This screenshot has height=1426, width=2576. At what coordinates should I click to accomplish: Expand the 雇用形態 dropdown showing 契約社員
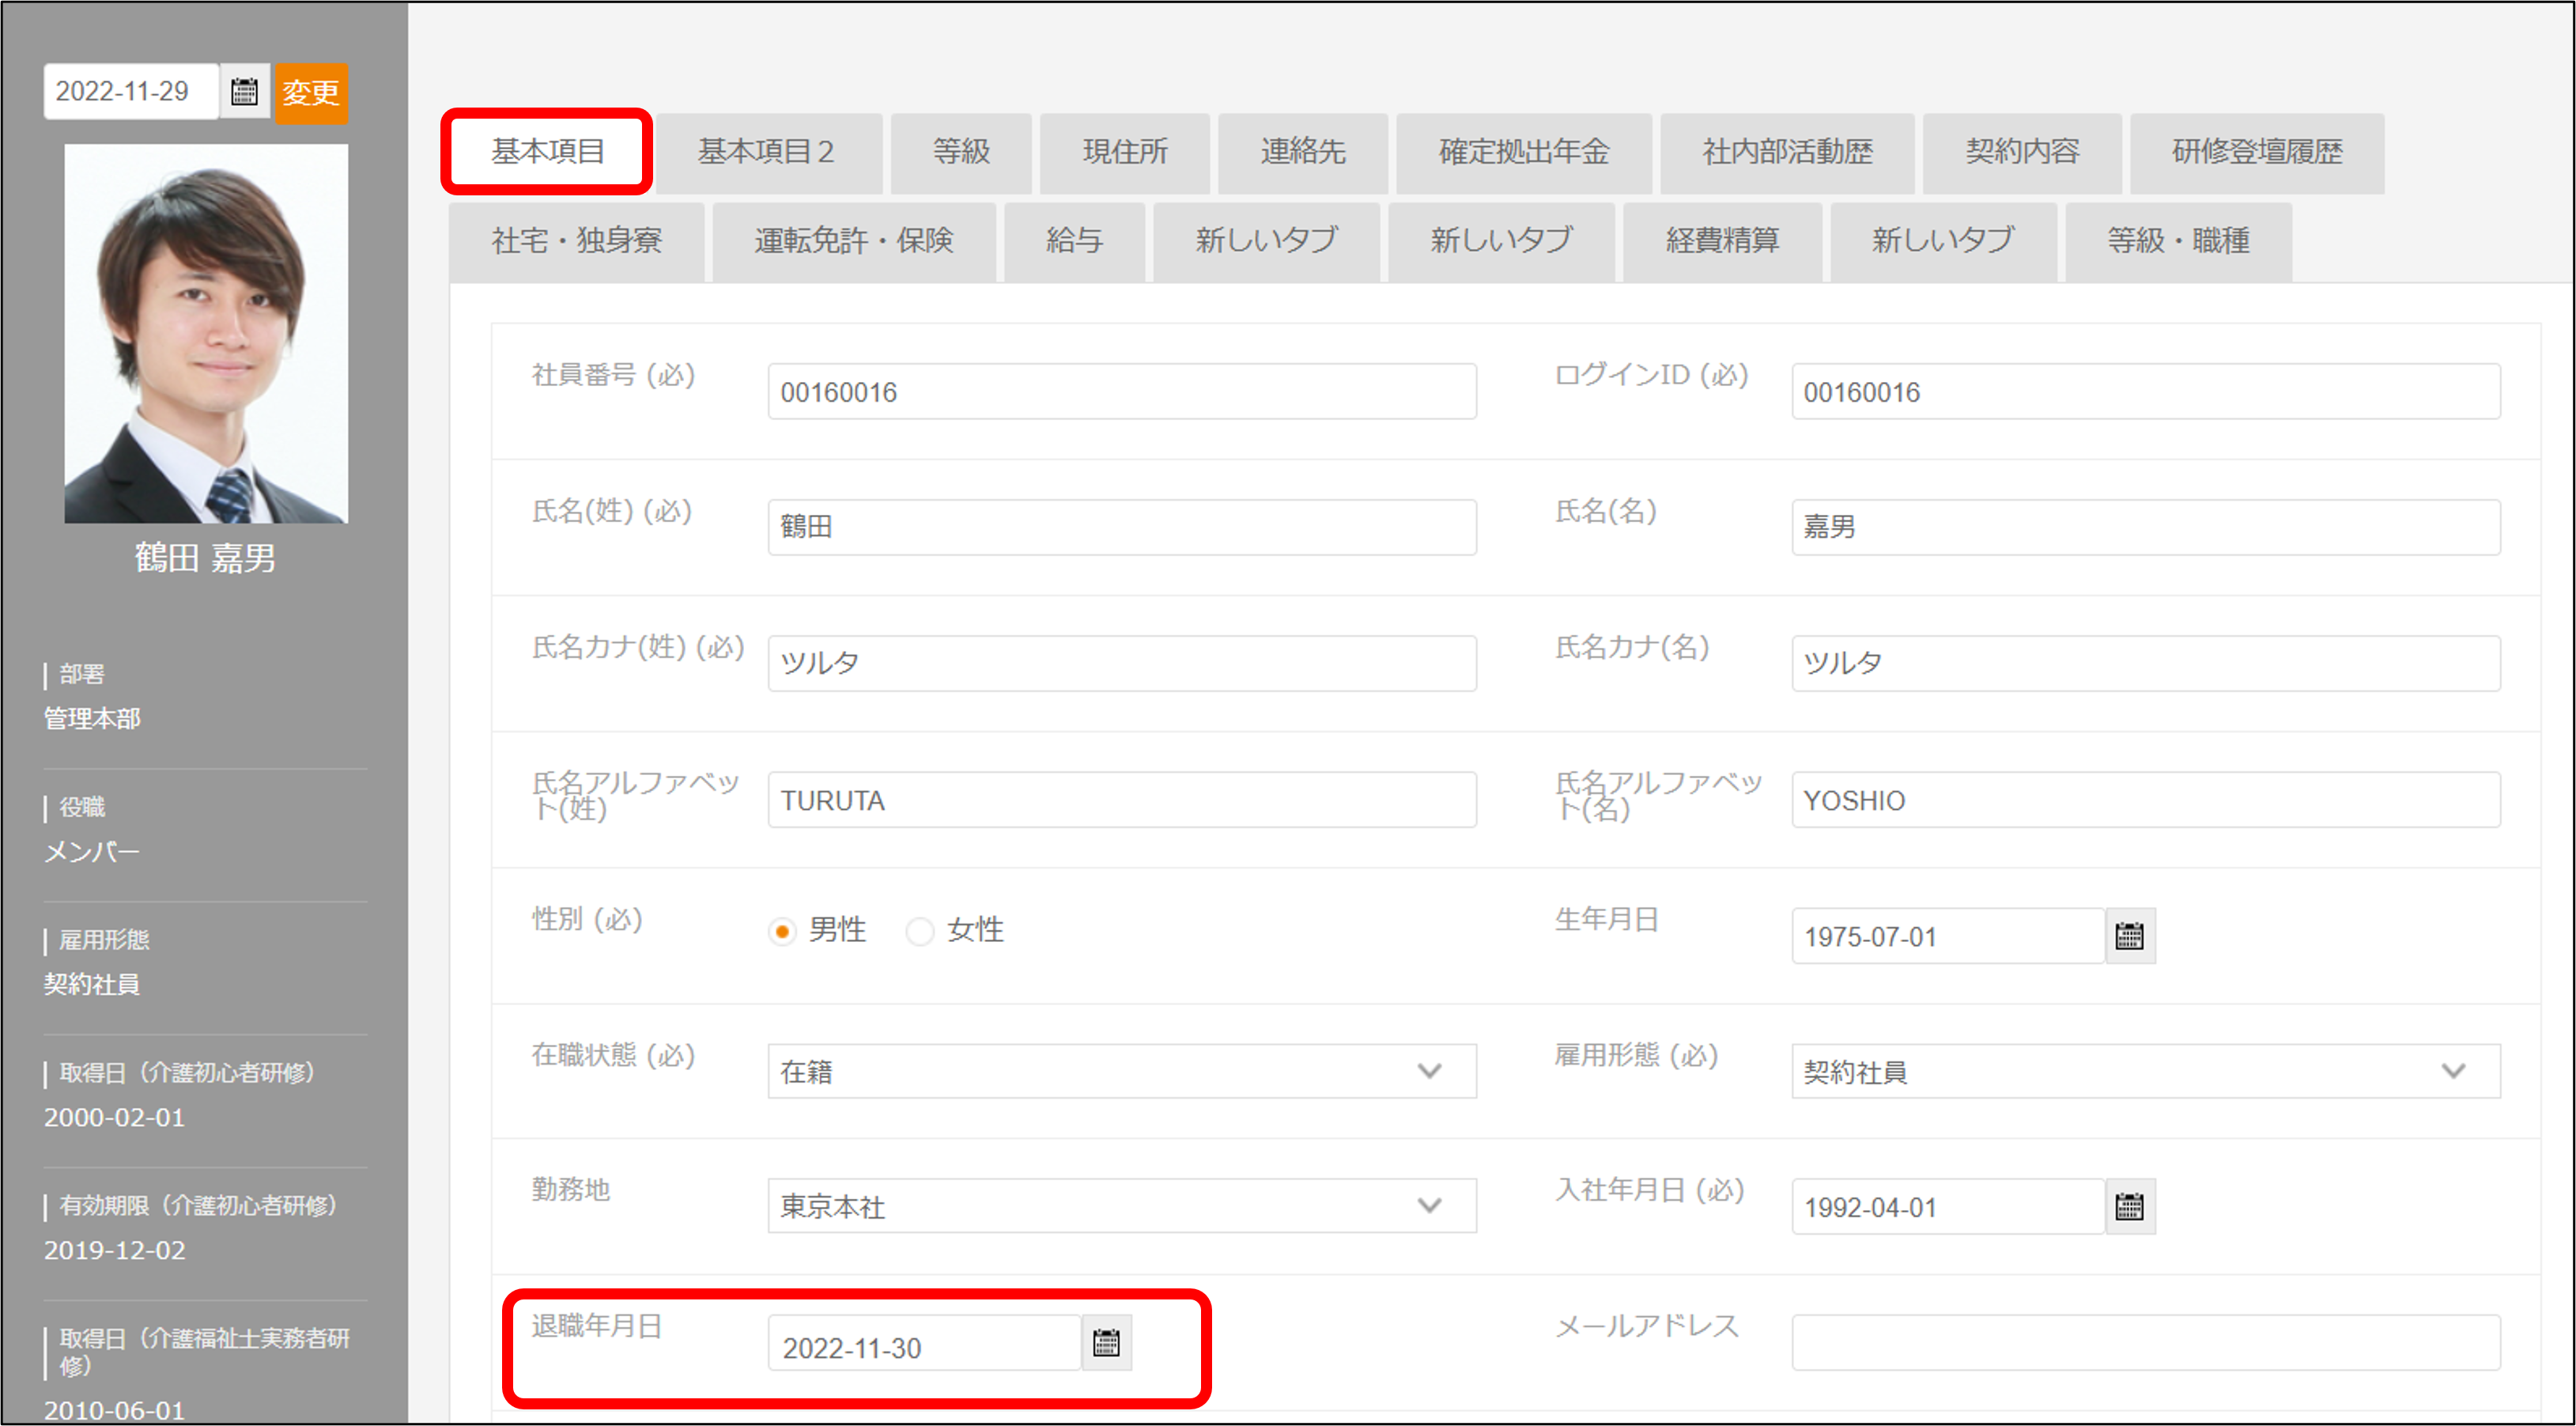[x=2145, y=1071]
